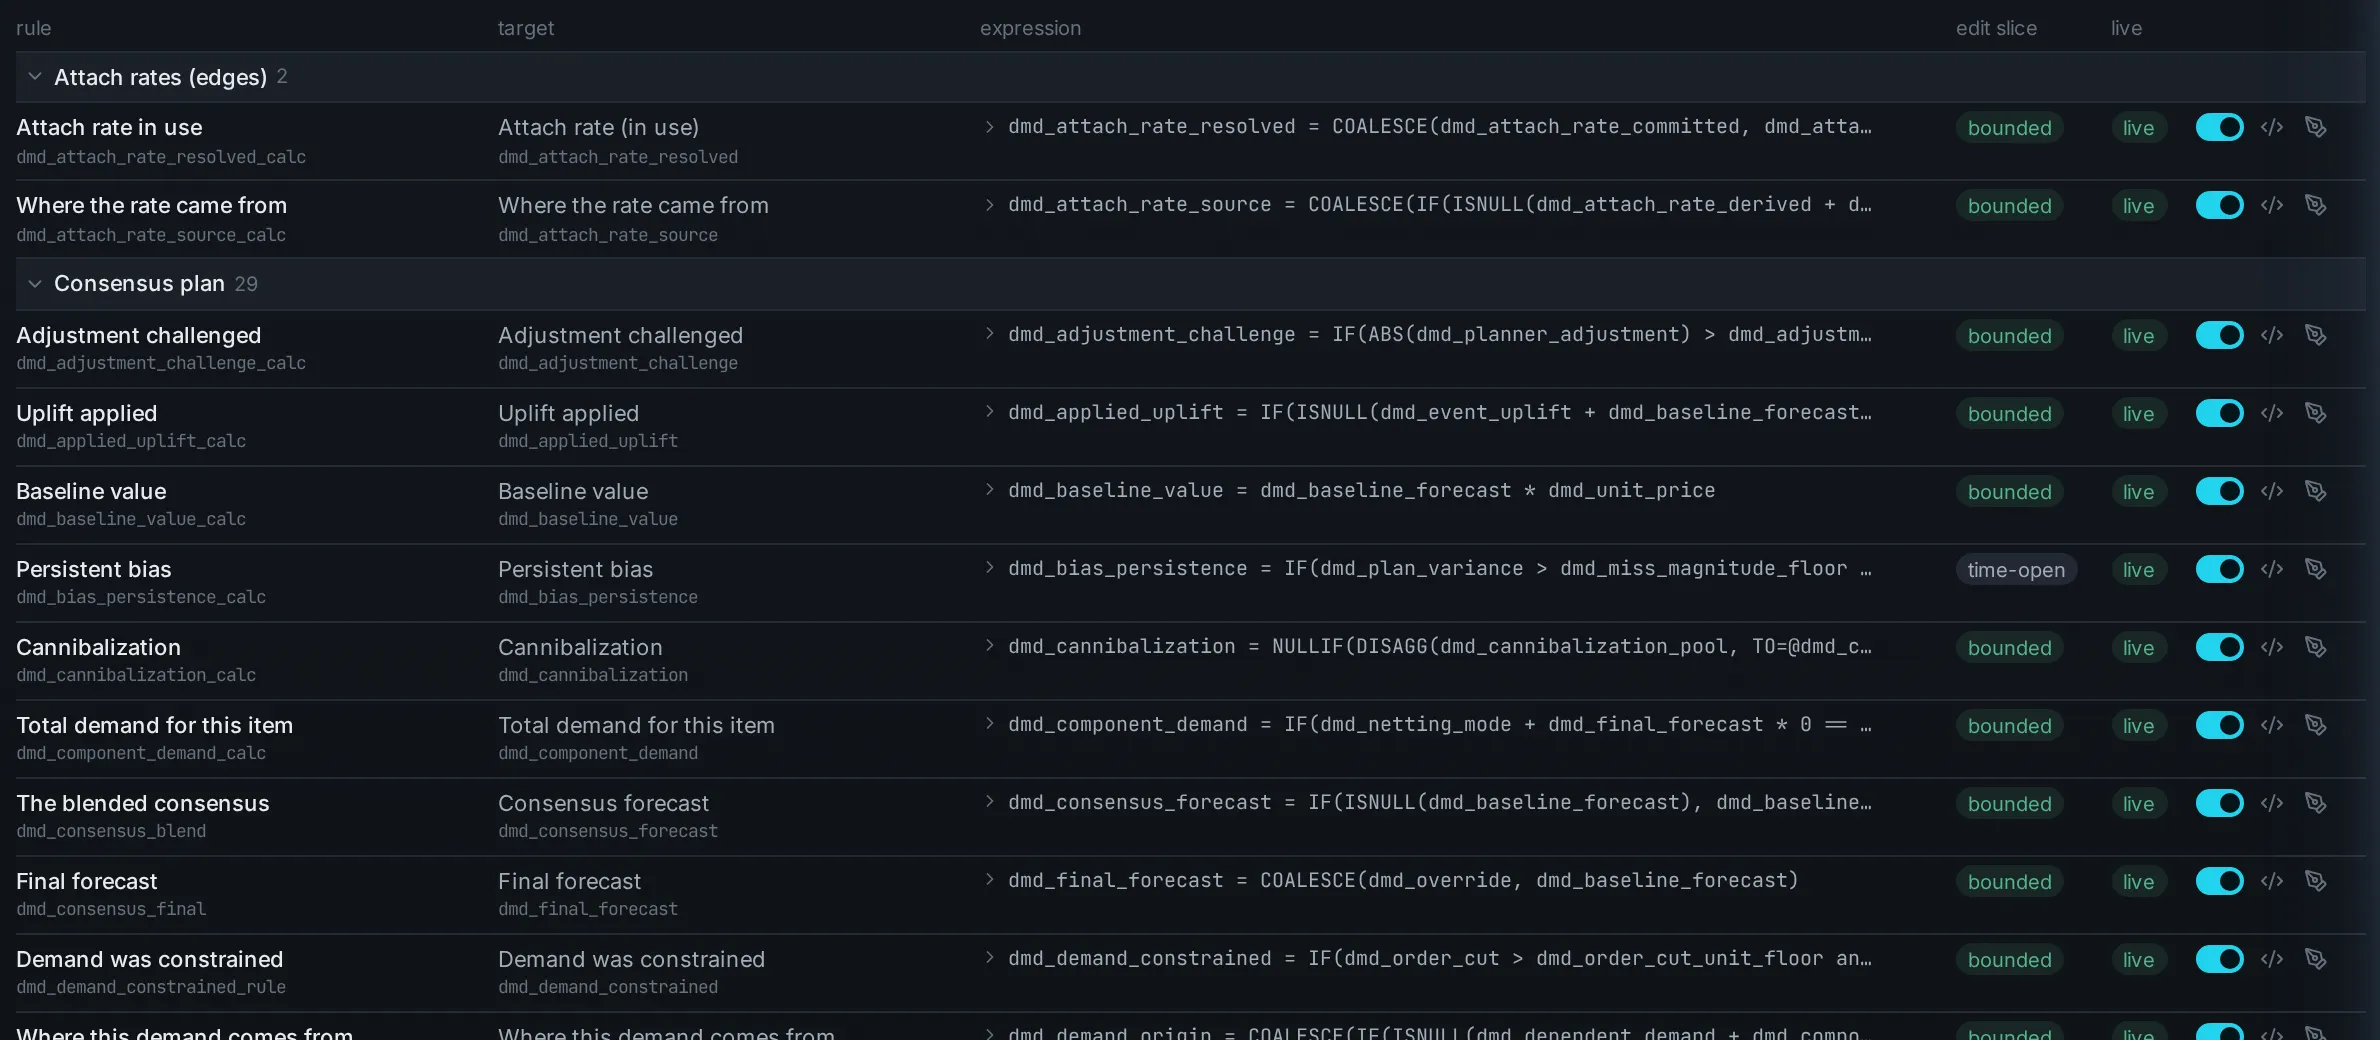This screenshot has height=1040, width=2380.
Task: Collapse the Attach rates (edges) group
Action: (x=35, y=77)
